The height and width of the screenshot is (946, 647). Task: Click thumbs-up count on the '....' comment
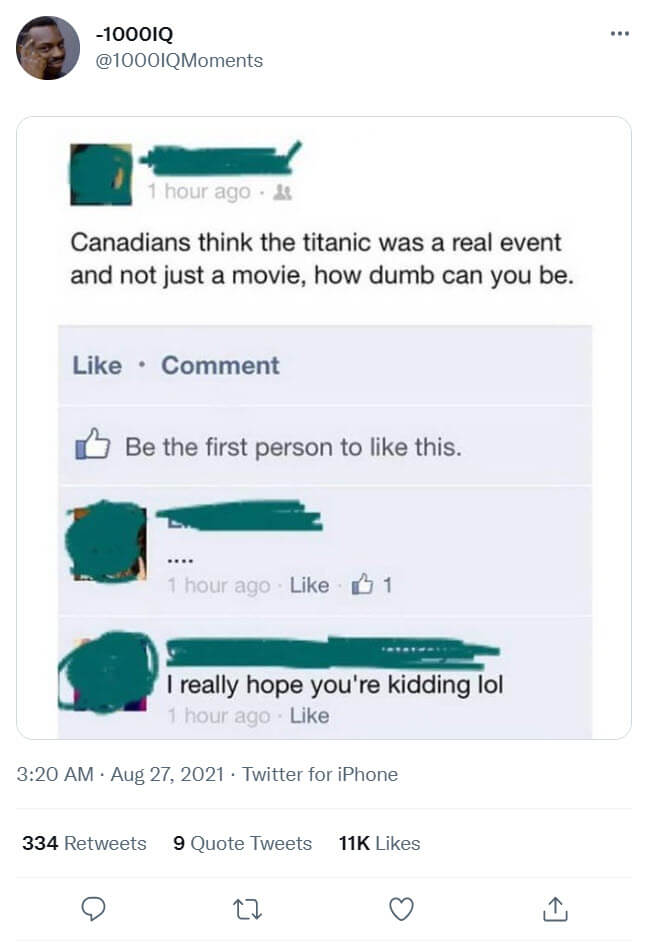pyautogui.click(x=372, y=585)
